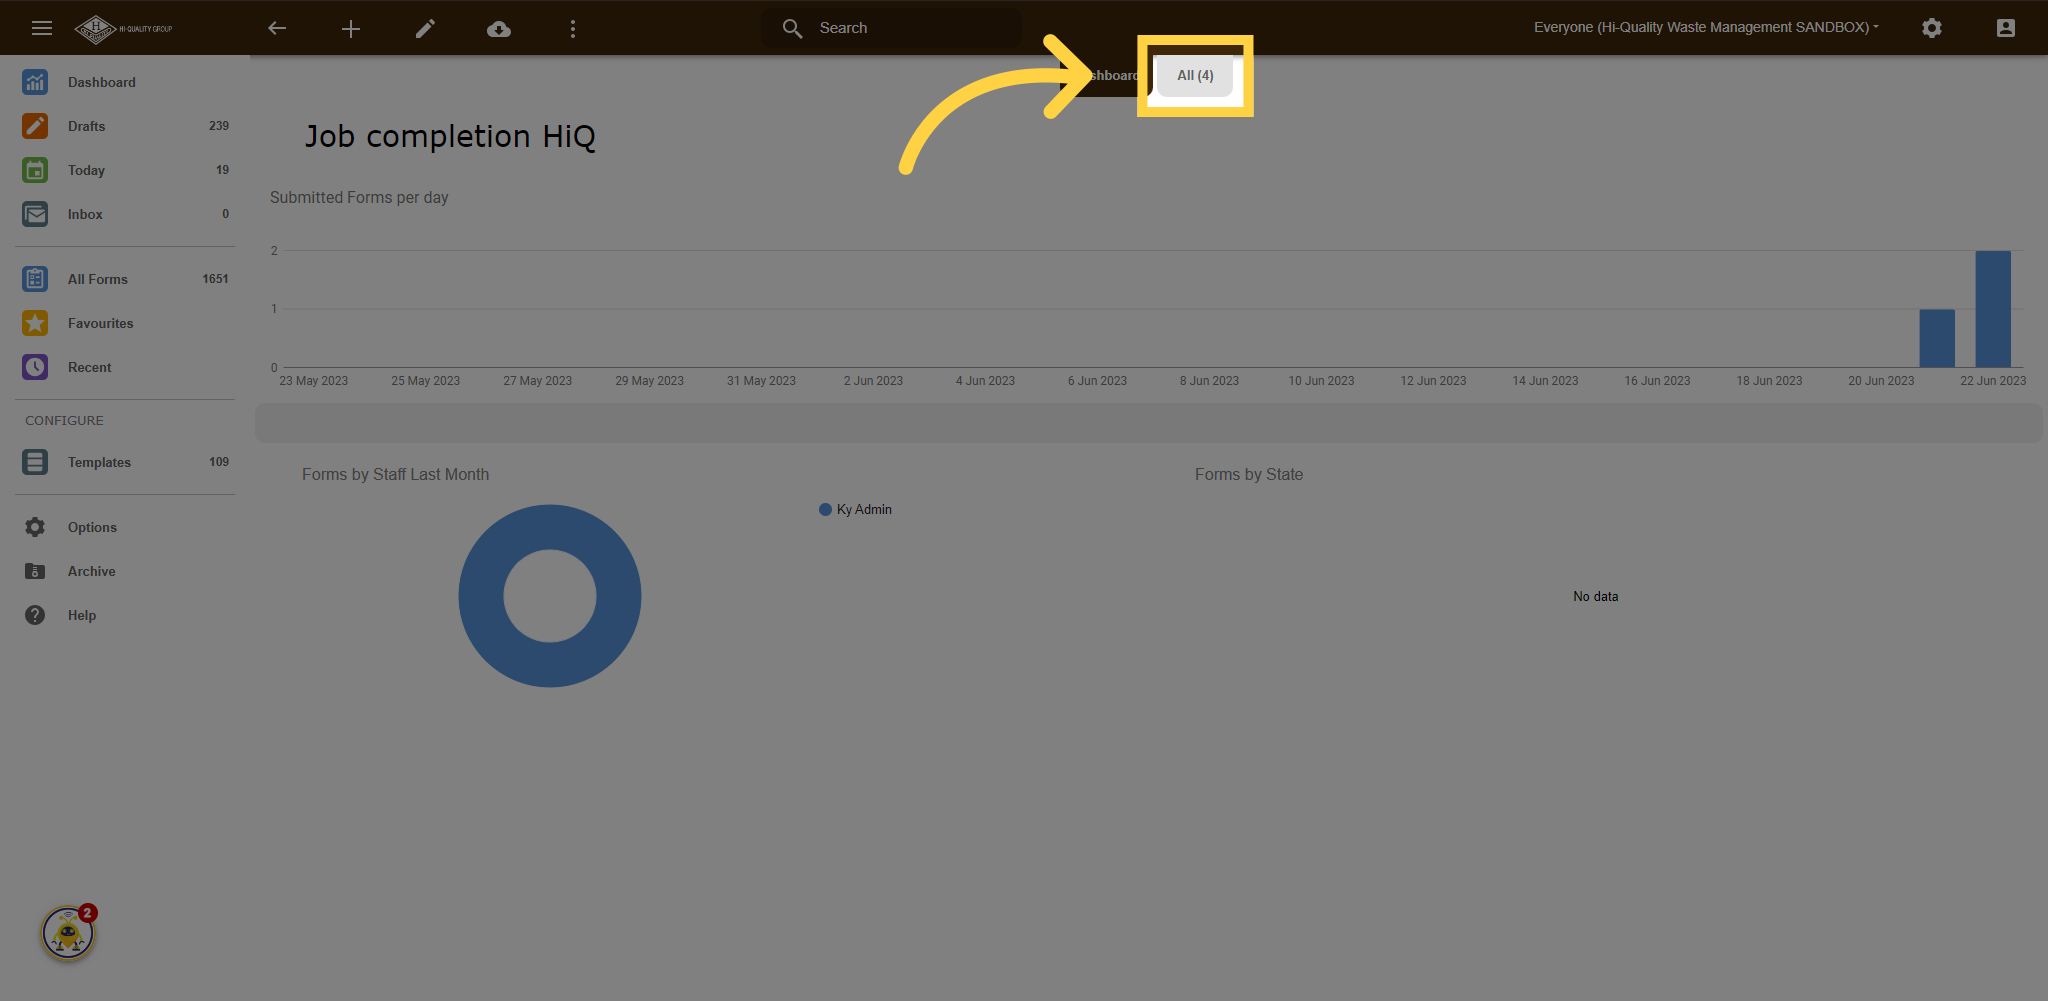Open Templates under Configure

(99, 462)
